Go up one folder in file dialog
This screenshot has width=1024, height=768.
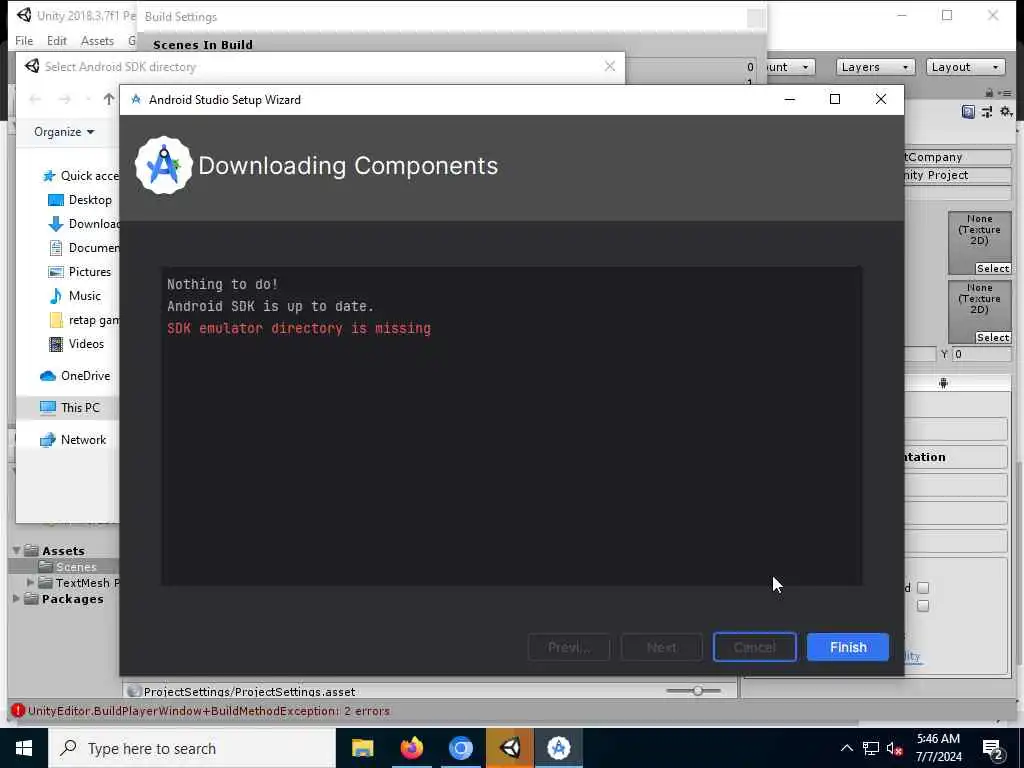pyautogui.click(x=108, y=99)
